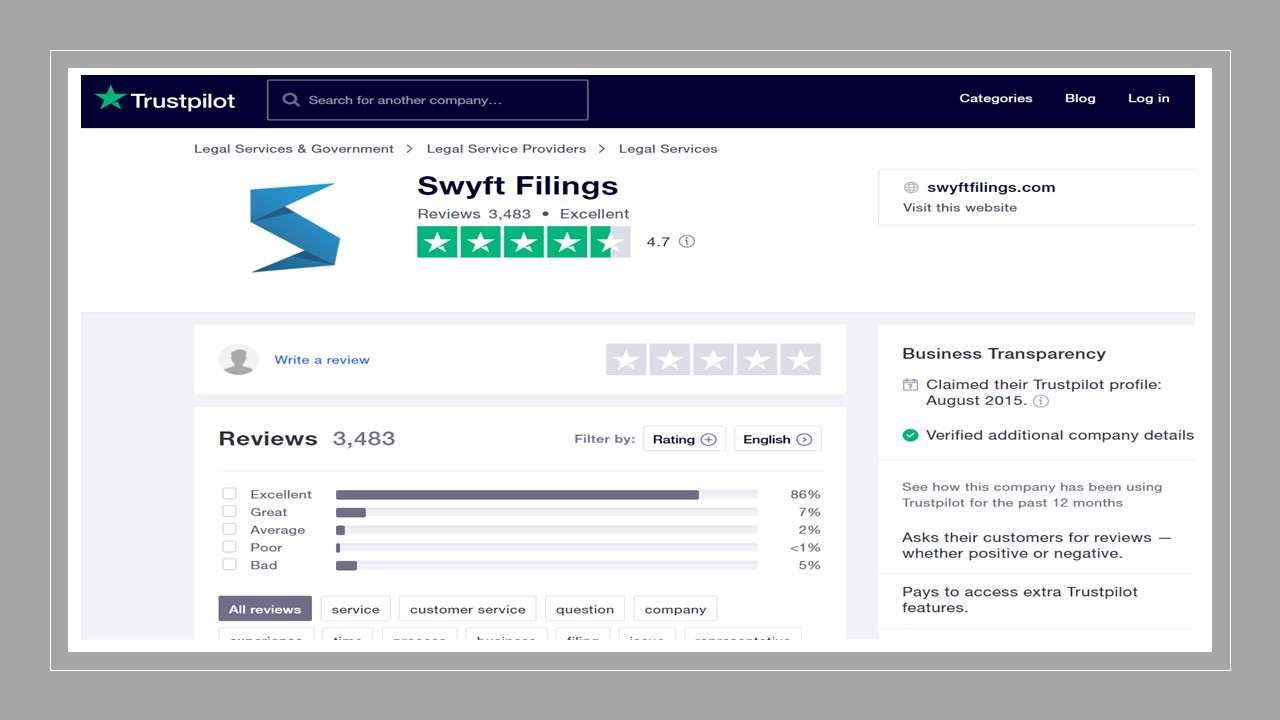The height and width of the screenshot is (720, 1280).
Task: Click the Average 2% rating bar
Action: click(x=547, y=530)
